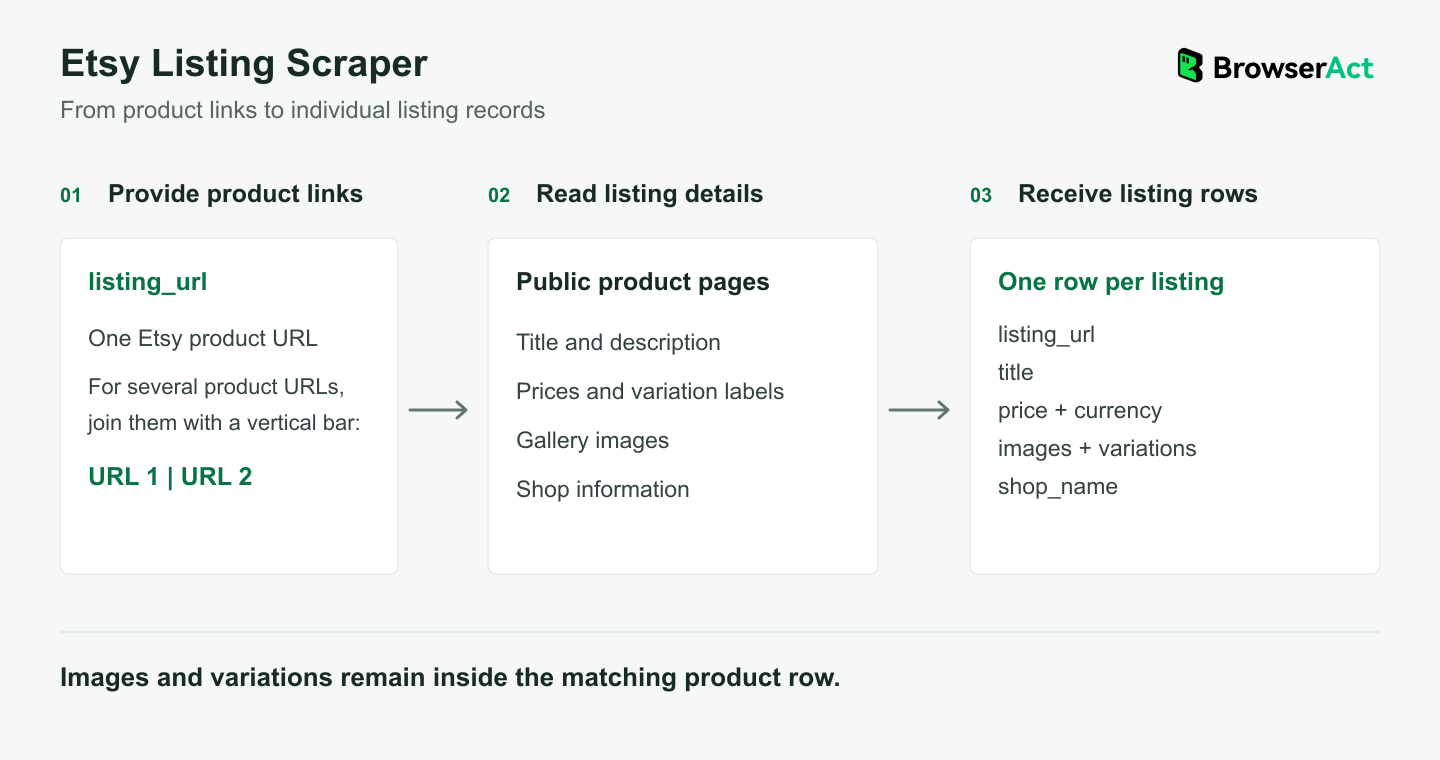Click subtitle "From product links to individual listing records"

(303, 110)
